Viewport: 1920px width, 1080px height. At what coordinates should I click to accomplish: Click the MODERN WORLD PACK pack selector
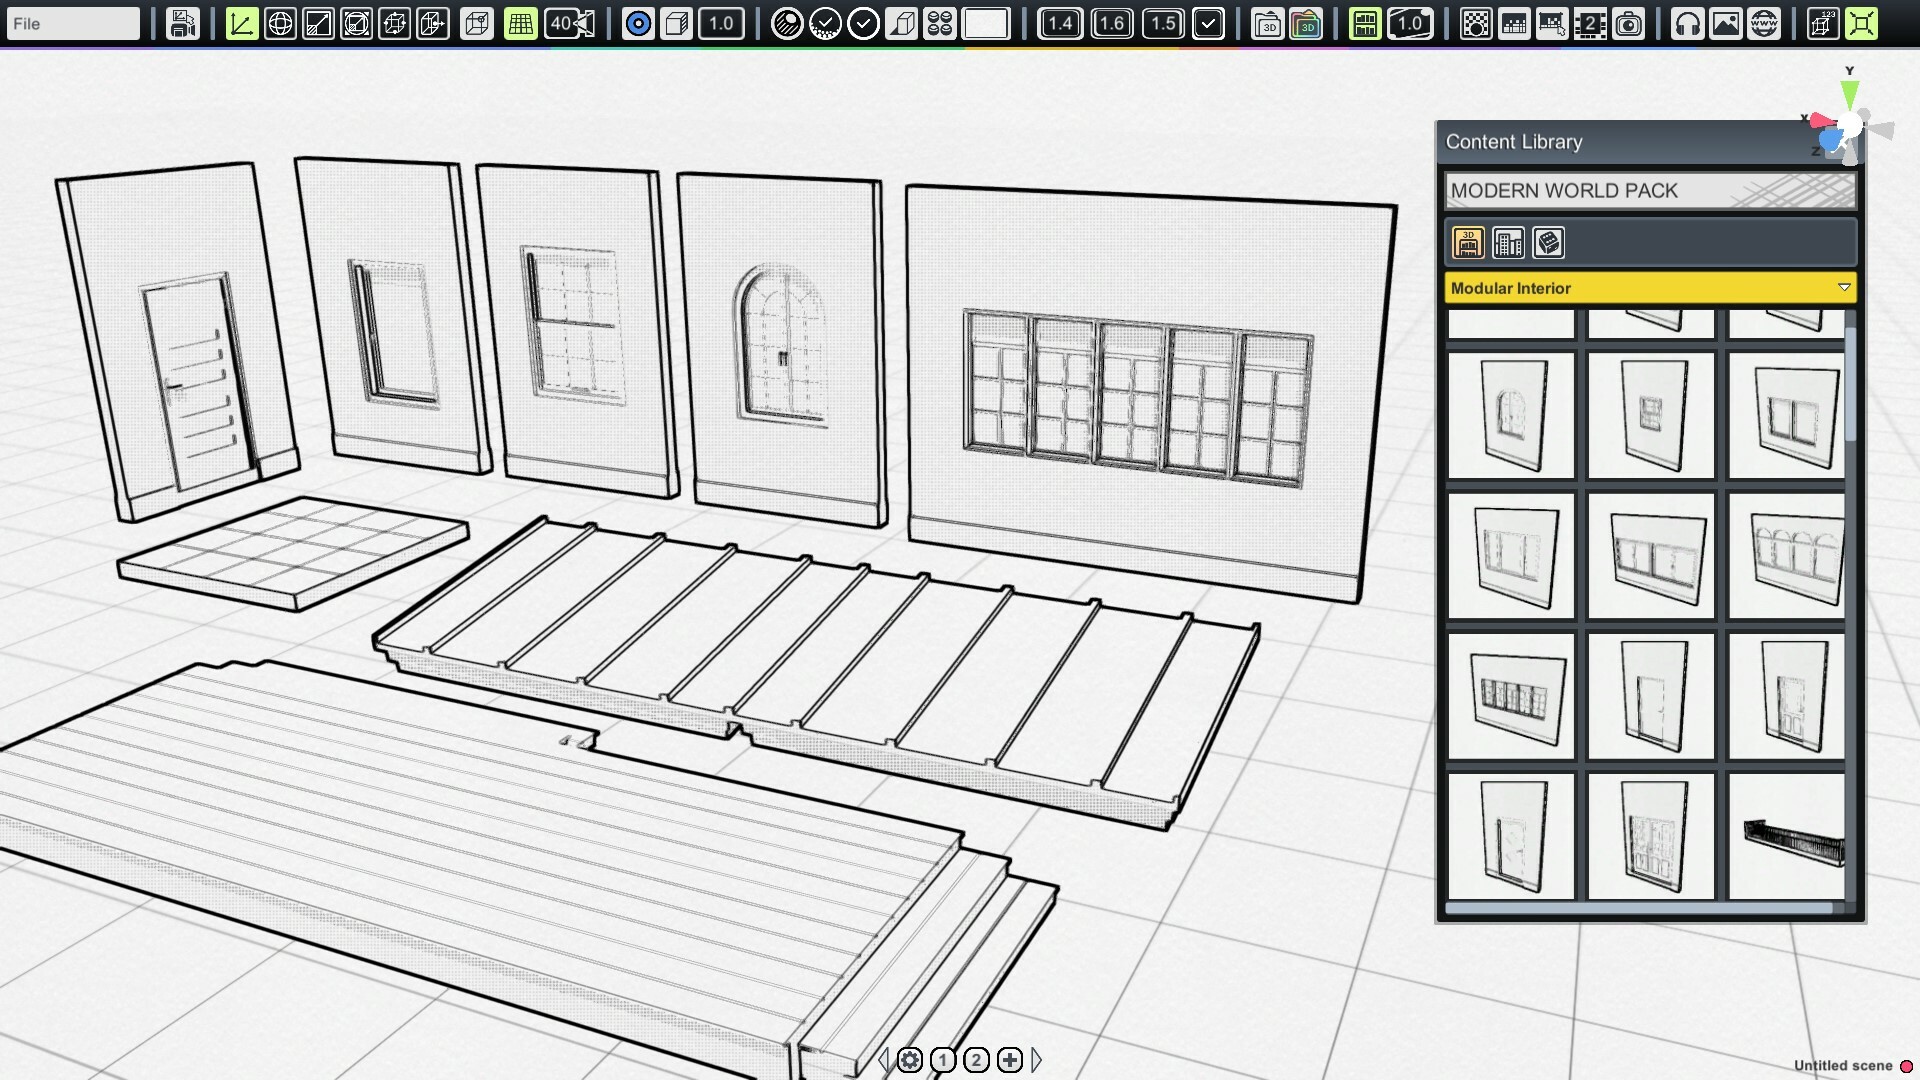pyautogui.click(x=1648, y=191)
